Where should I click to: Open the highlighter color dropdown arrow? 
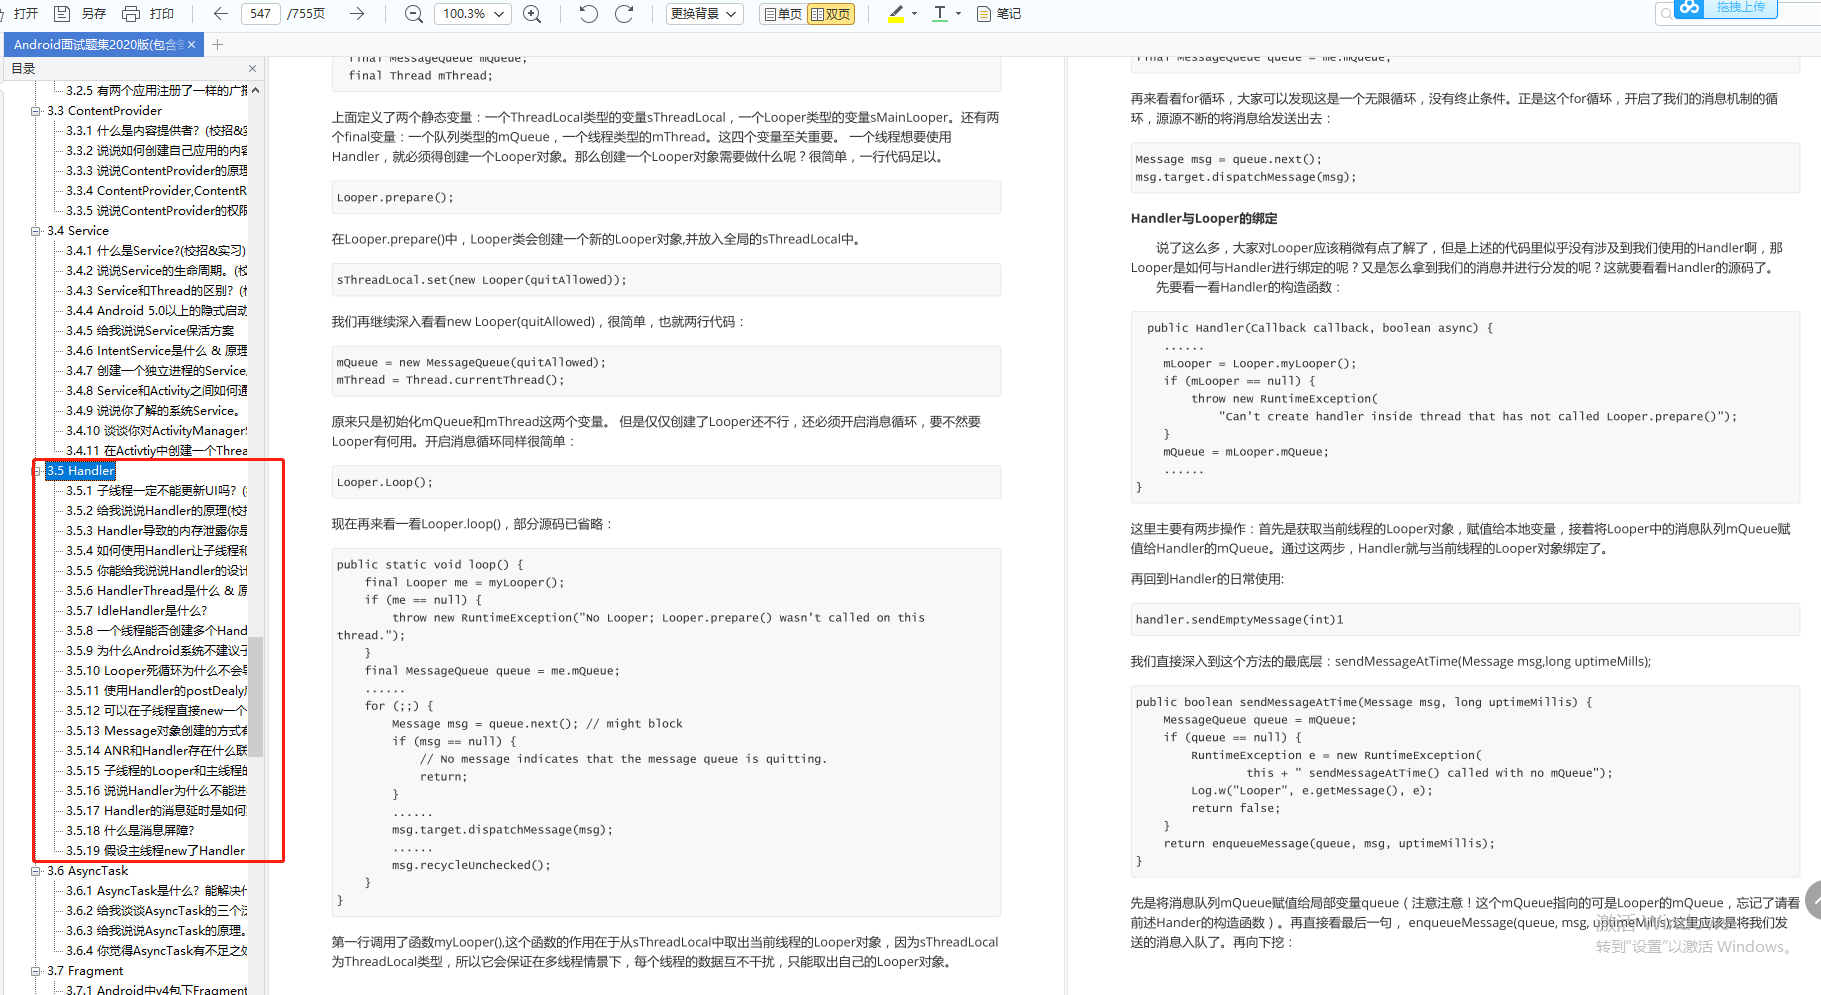(914, 14)
